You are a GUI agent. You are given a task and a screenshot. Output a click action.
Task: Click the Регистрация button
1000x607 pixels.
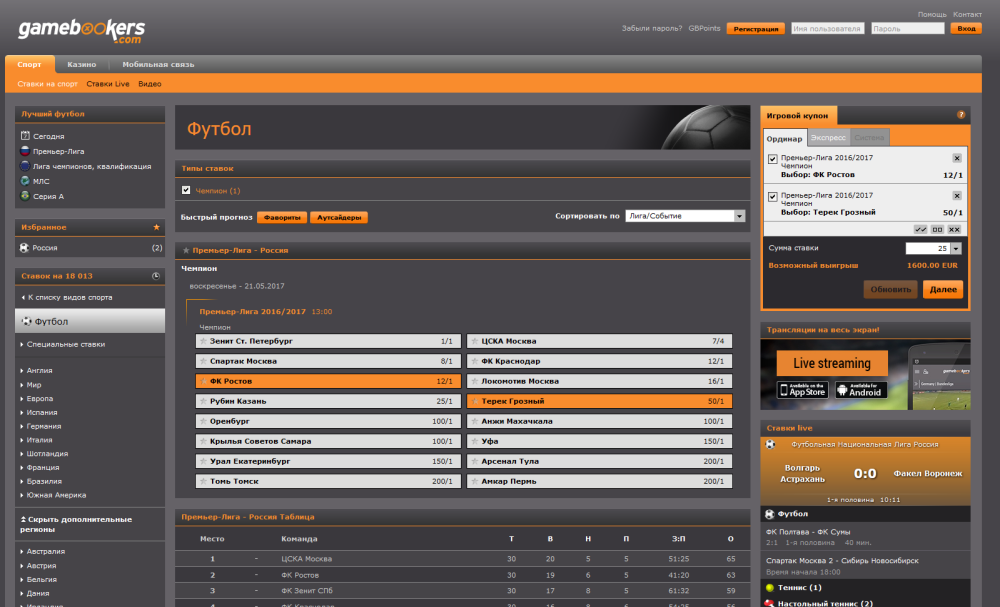coord(756,29)
